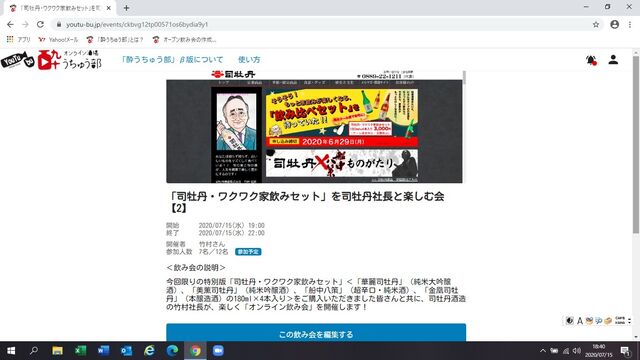Click the participant count 7名／12名
The image size is (640, 360).
click(213, 252)
